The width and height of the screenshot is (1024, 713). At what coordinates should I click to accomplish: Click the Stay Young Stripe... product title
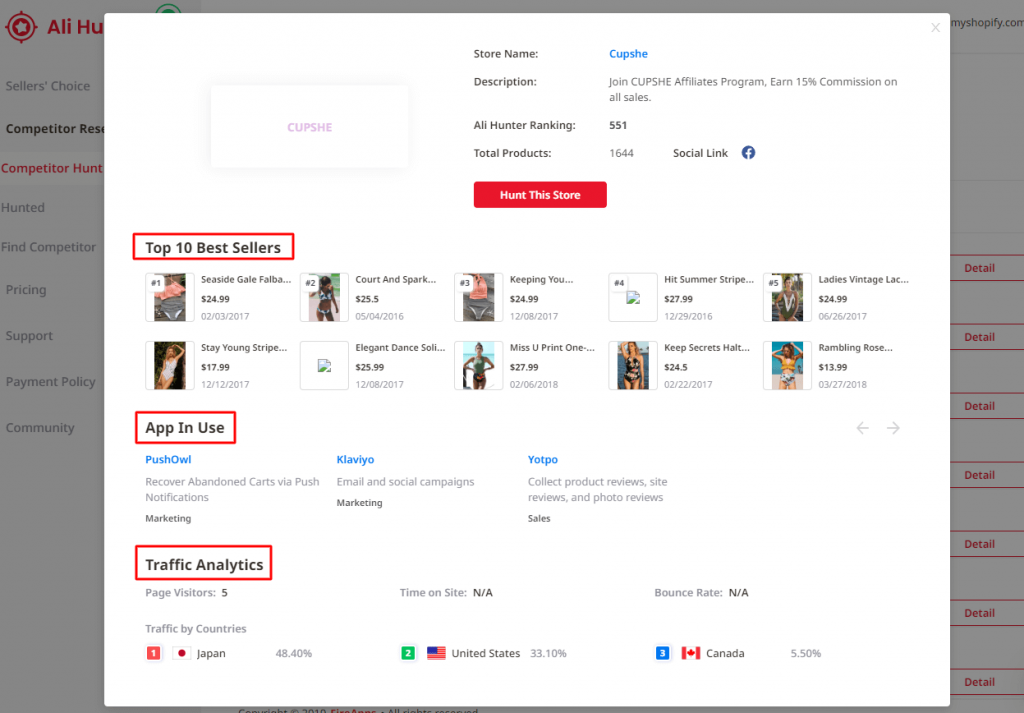(x=244, y=348)
